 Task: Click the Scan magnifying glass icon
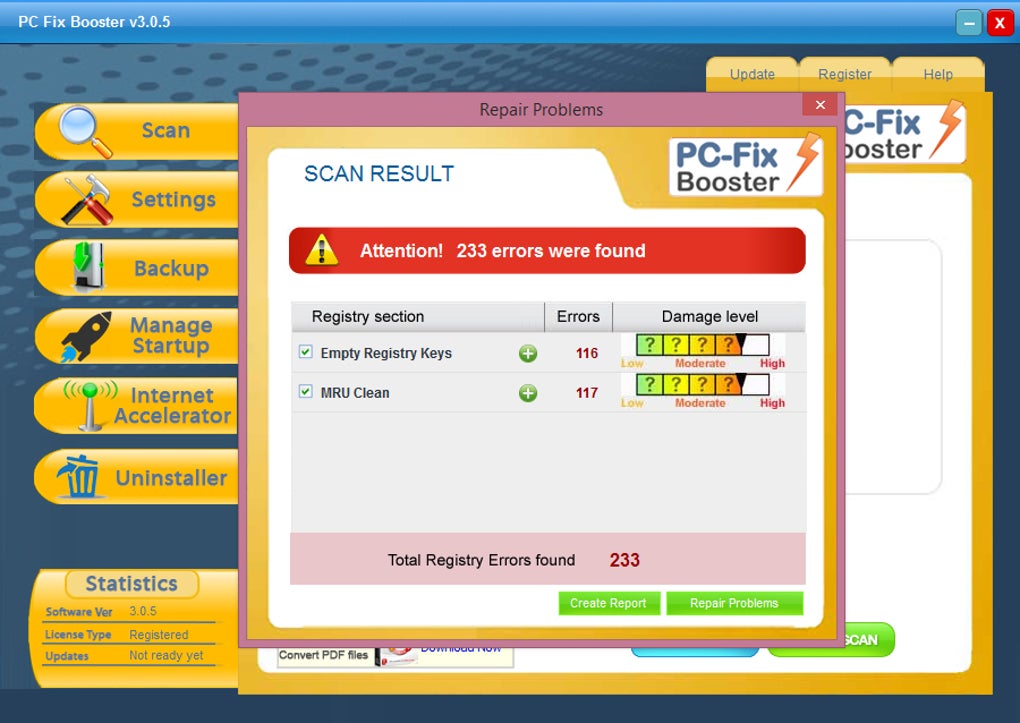pyautogui.click(x=85, y=131)
